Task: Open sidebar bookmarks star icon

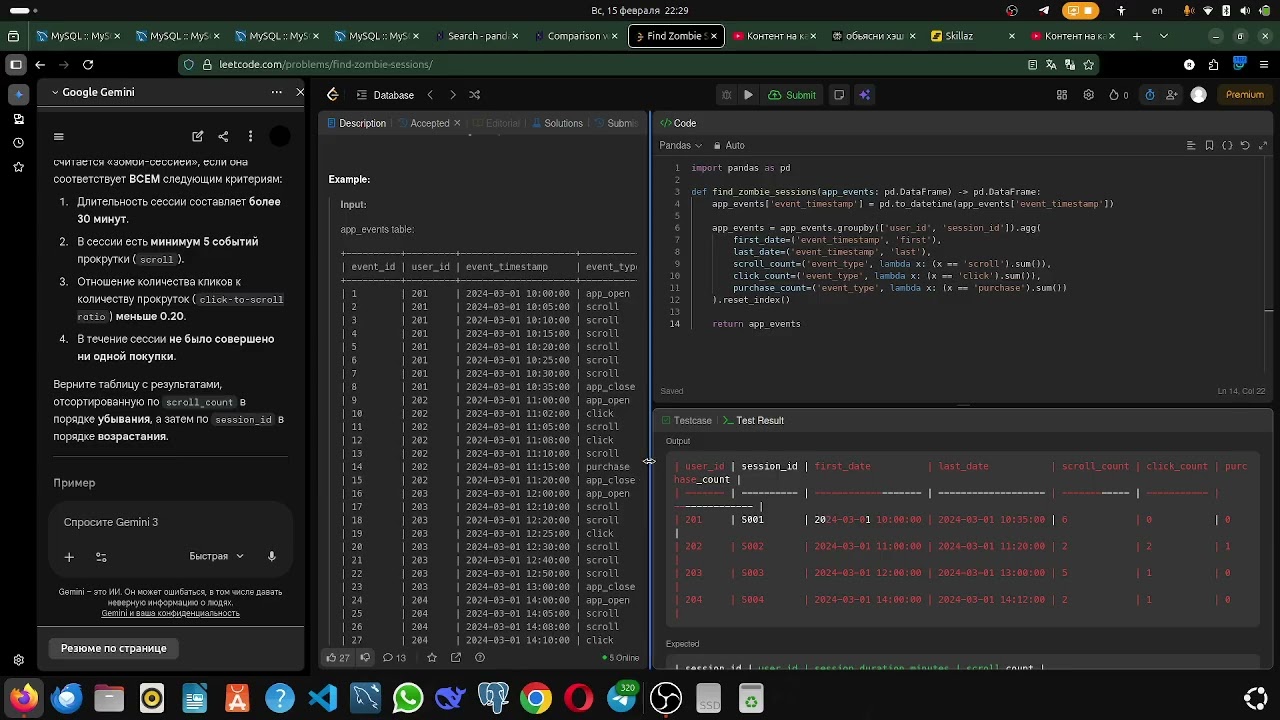Action: [18, 167]
